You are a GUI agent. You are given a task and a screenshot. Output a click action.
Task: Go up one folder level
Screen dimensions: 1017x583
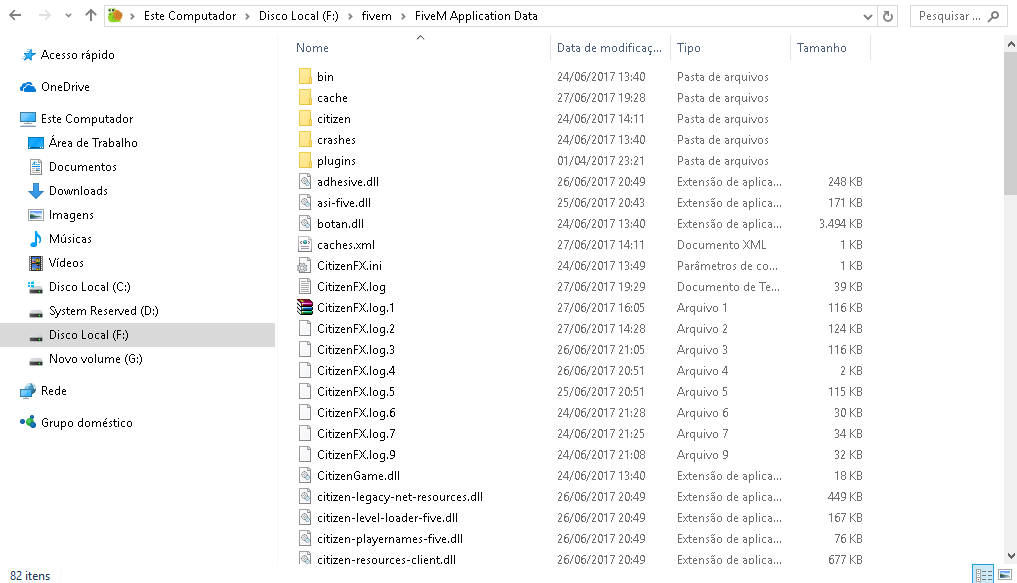91,16
